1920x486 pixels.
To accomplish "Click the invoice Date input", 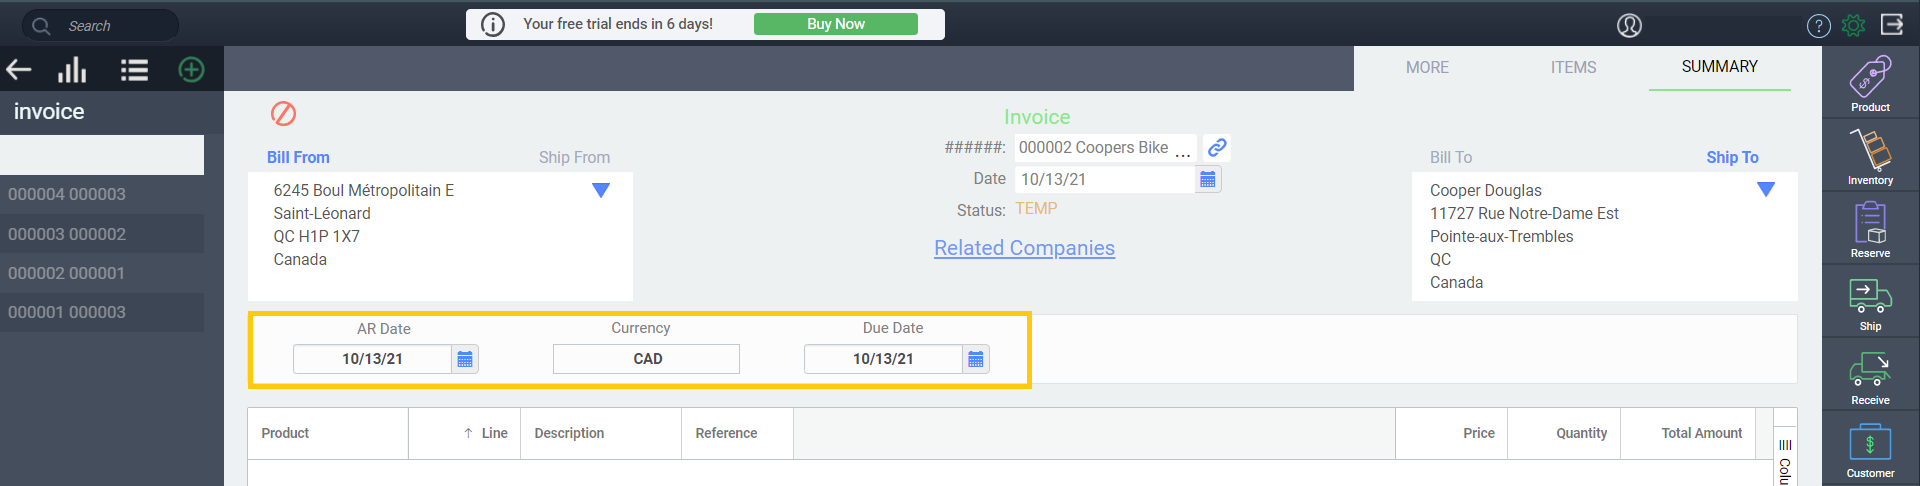I will pos(1105,179).
